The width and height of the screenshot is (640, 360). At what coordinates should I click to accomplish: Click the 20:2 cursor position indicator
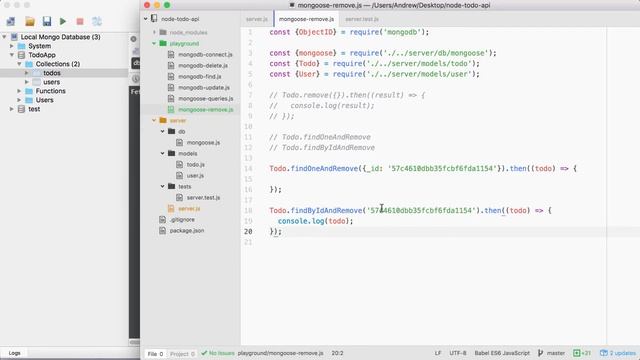tap(337, 353)
